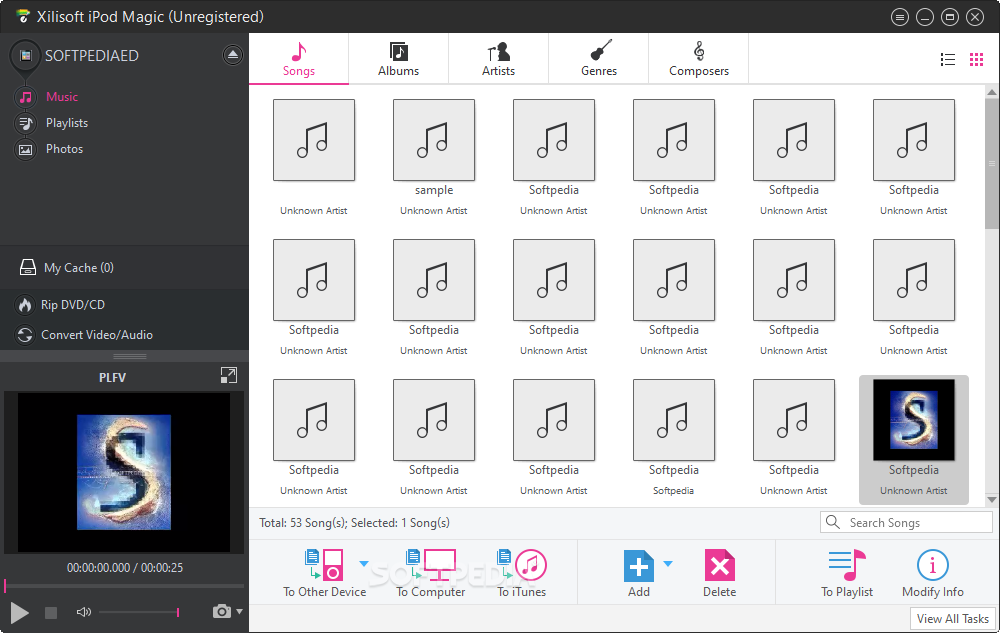Export the selection To Computer
This screenshot has height=633, width=1000.
[x=430, y=573]
